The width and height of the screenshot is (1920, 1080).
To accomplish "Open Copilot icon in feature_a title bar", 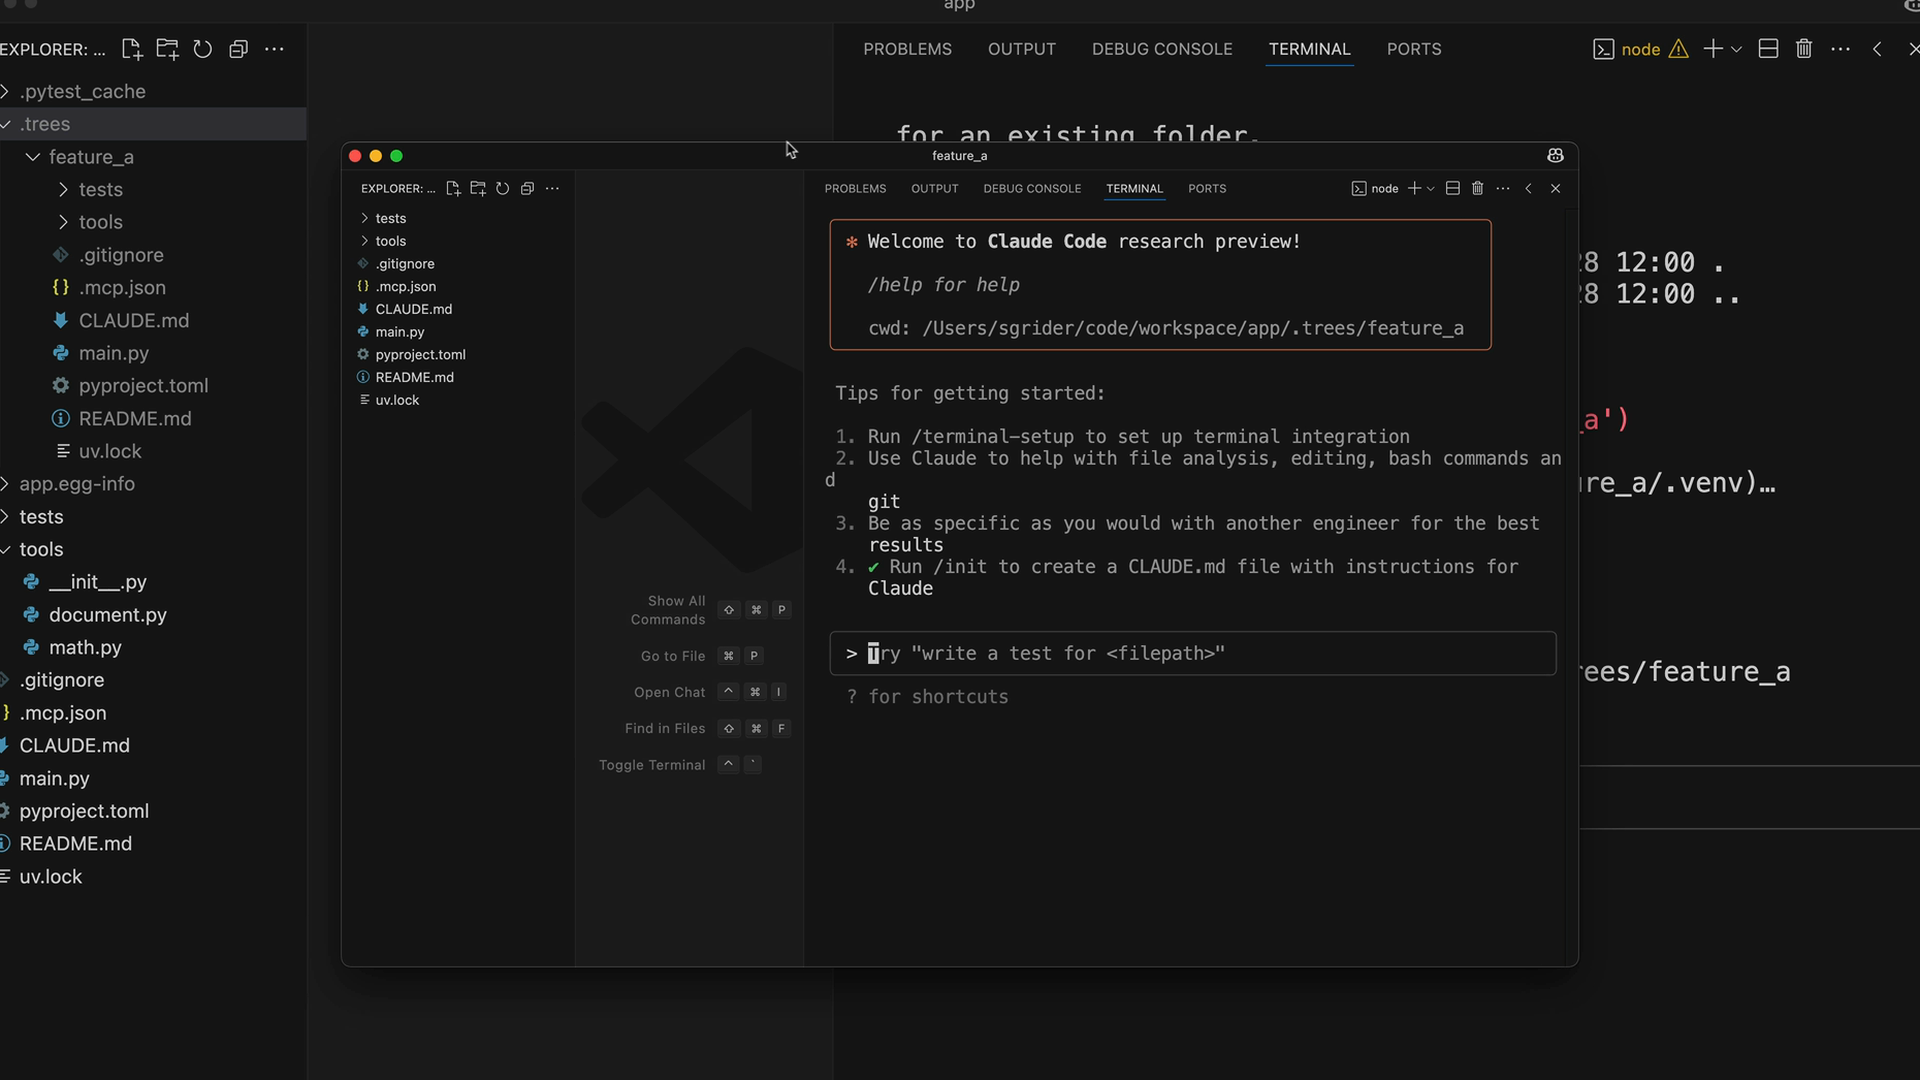I will click(1555, 155).
